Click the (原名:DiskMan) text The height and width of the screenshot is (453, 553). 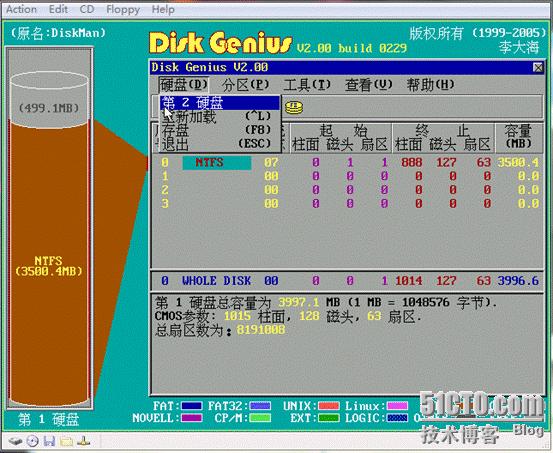58,33
